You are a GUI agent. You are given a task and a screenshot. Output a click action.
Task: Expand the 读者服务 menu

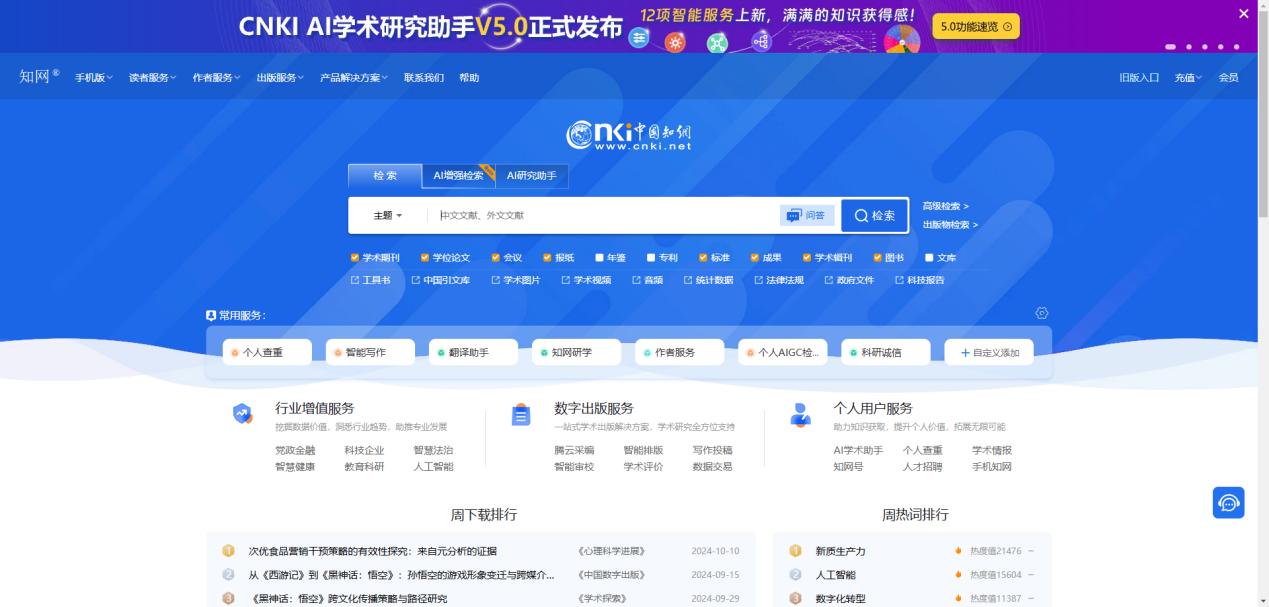tap(152, 78)
